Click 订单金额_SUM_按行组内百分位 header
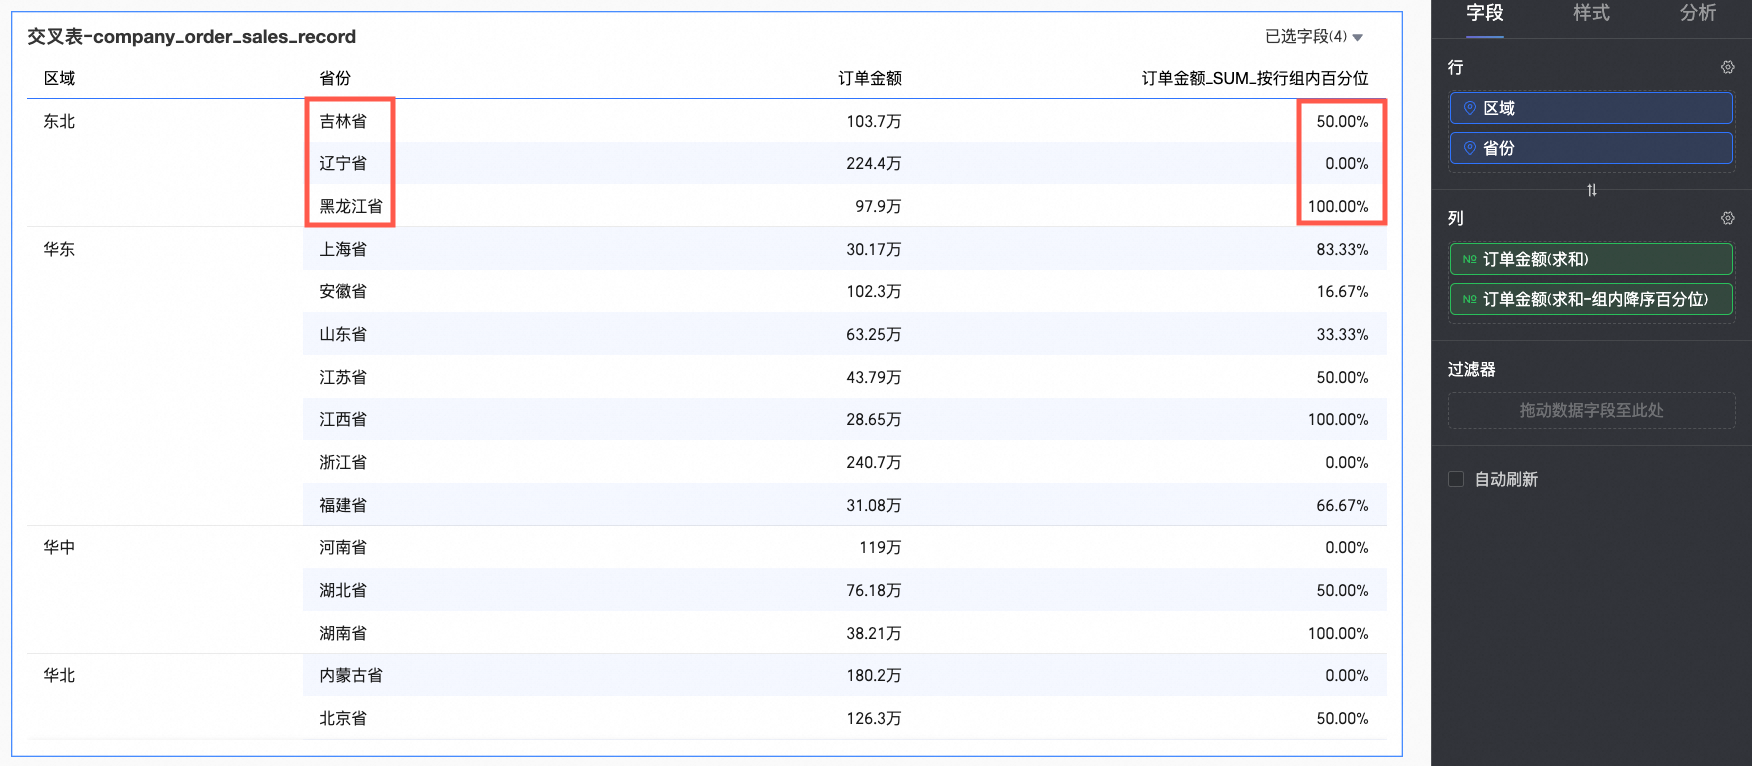This screenshot has height=766, width=1752. pos(1255,78)
